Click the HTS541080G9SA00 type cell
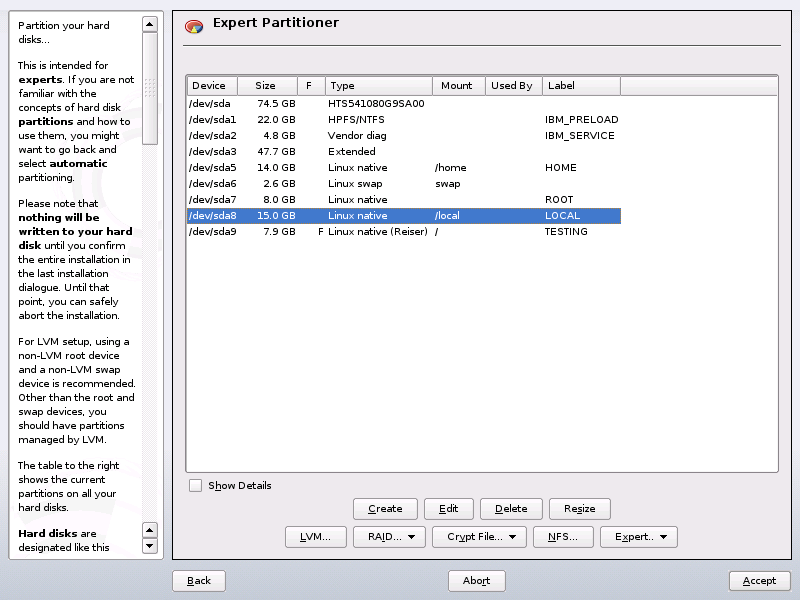 coord(376,104)
